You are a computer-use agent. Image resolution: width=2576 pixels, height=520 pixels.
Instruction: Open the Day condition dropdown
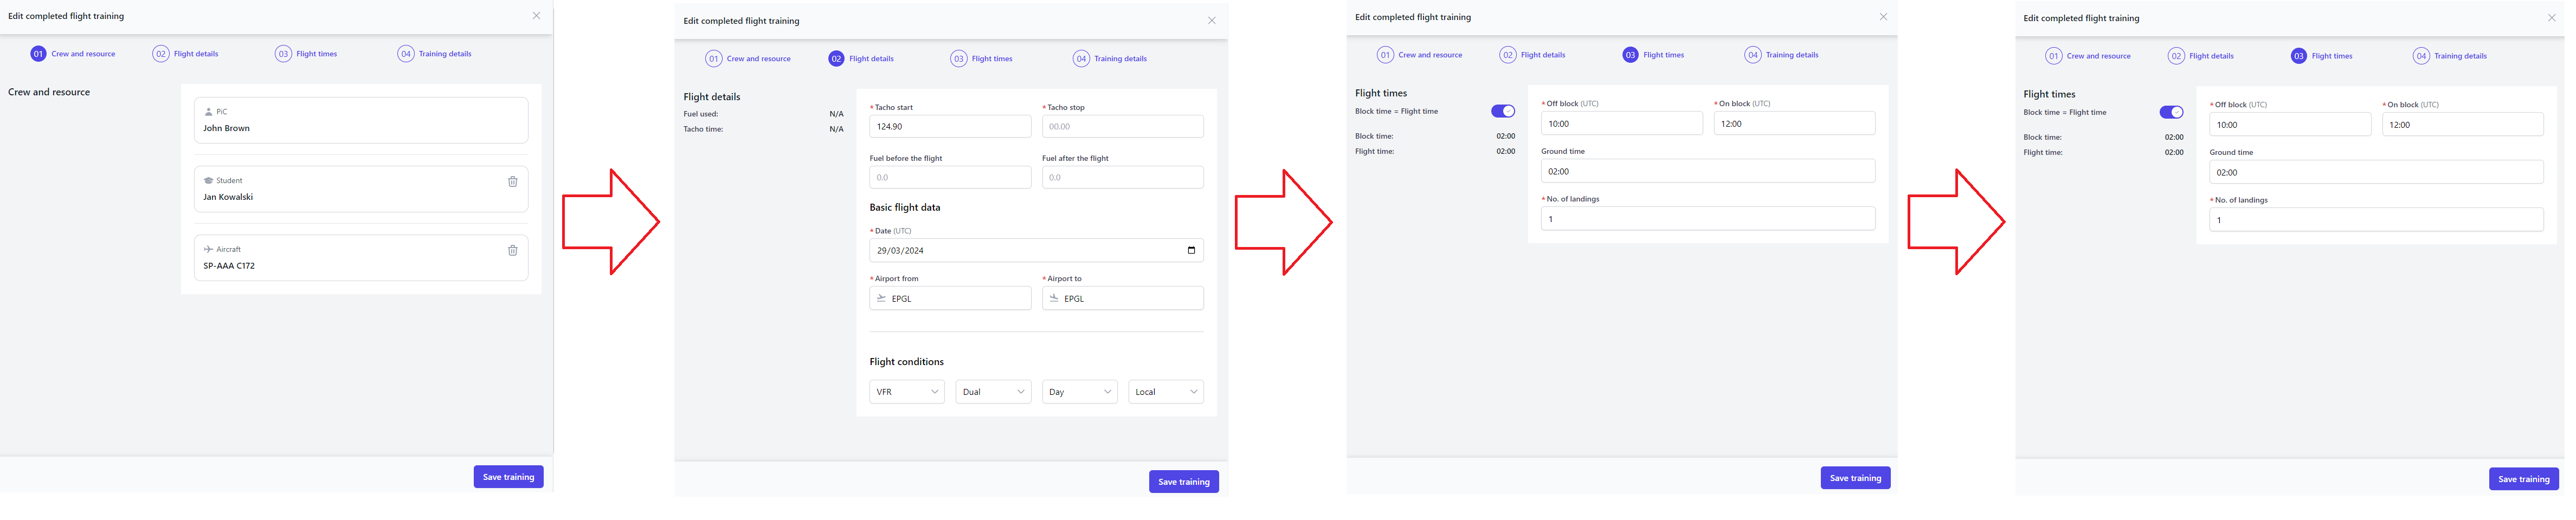[1080, 392]
